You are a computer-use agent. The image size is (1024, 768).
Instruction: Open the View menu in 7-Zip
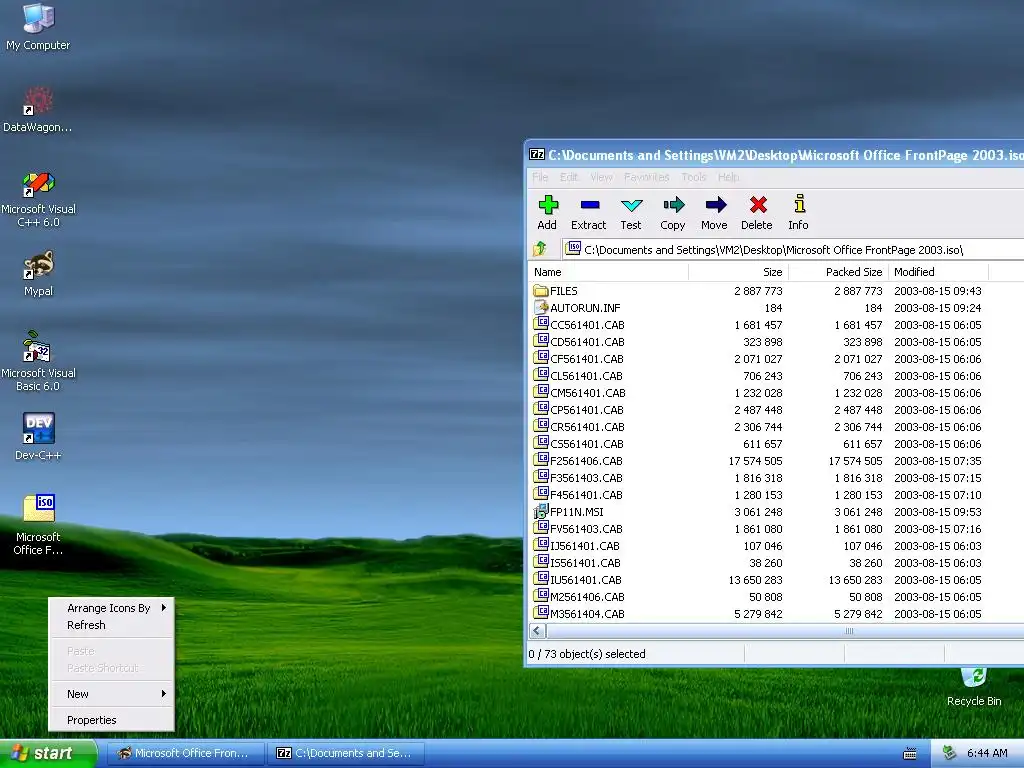[x=601, y=177]
